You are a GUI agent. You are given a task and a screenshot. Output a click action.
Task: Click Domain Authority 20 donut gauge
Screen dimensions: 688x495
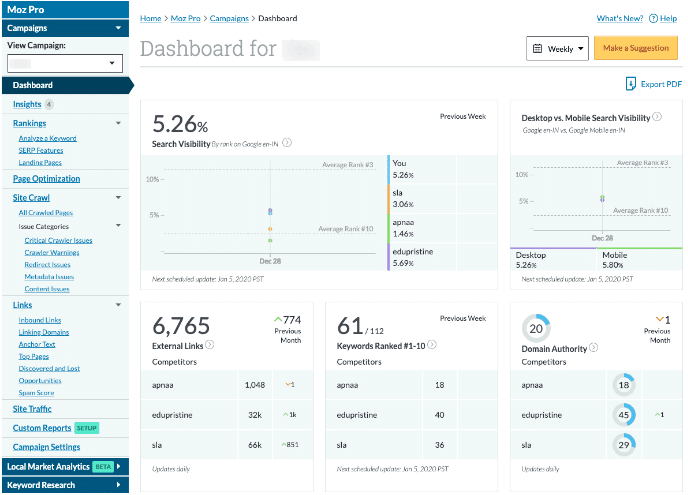click(536, 328)
